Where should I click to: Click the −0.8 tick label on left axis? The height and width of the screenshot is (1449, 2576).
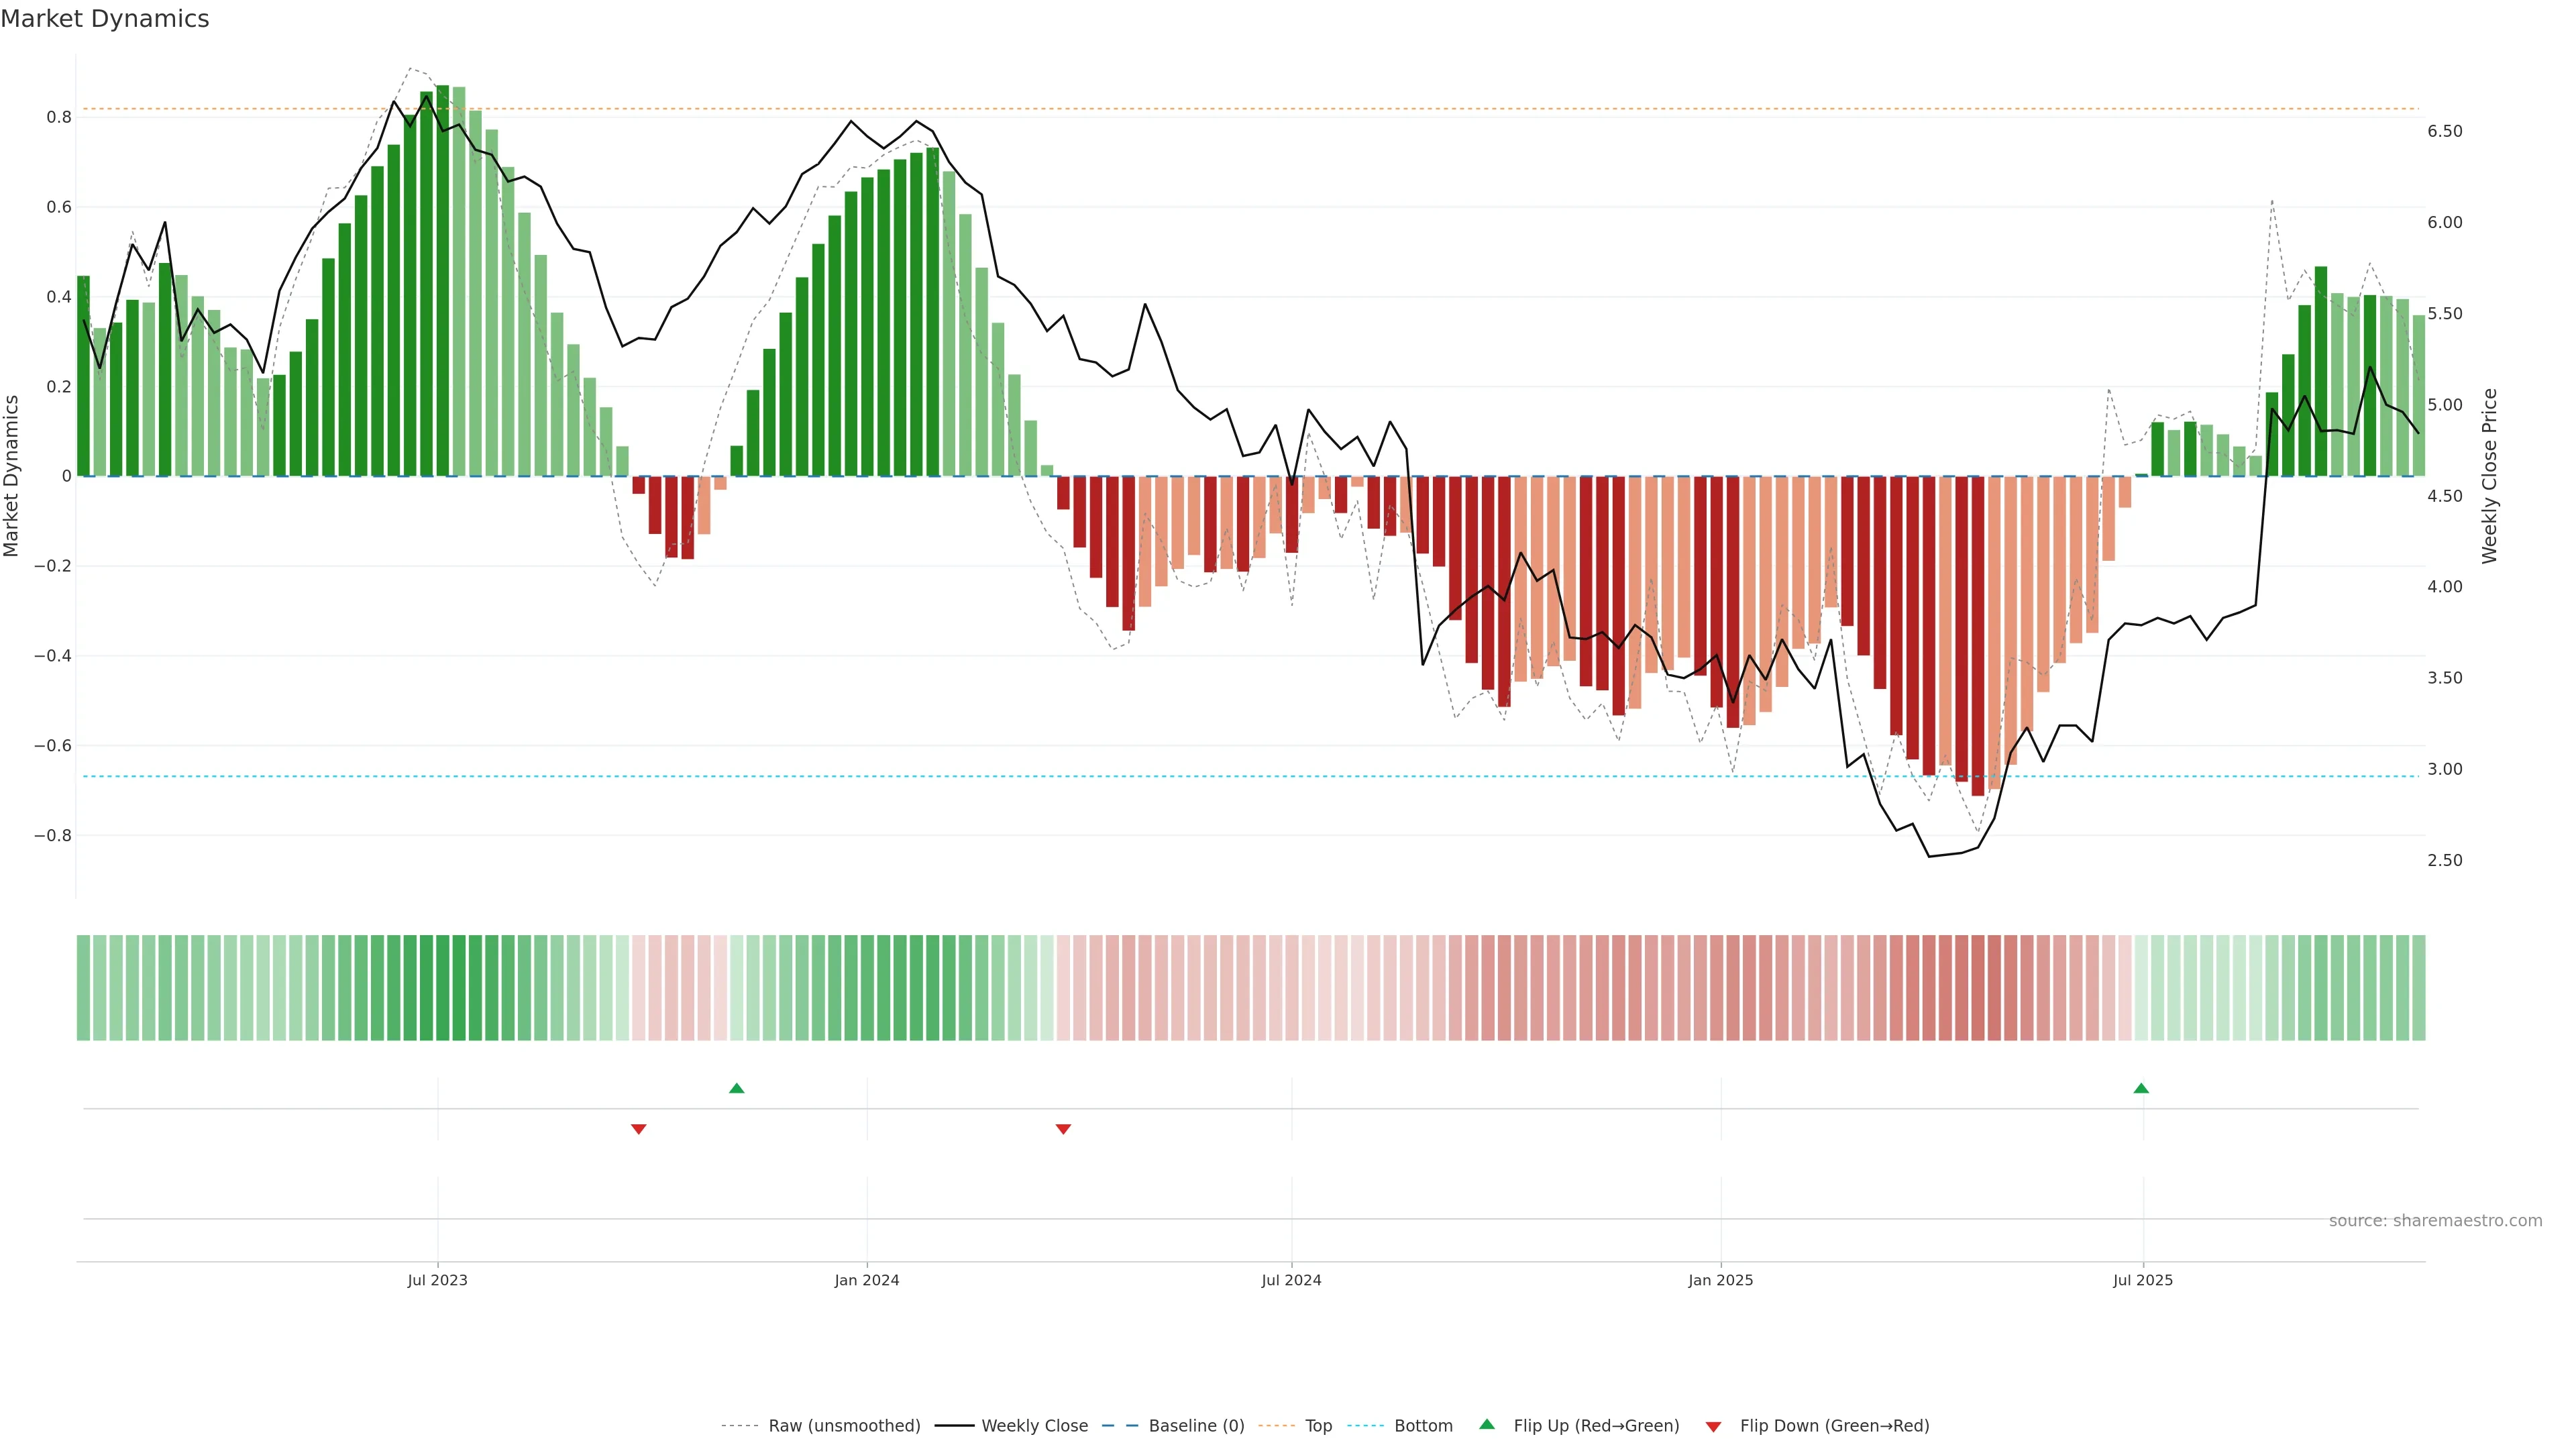(52, 835)
